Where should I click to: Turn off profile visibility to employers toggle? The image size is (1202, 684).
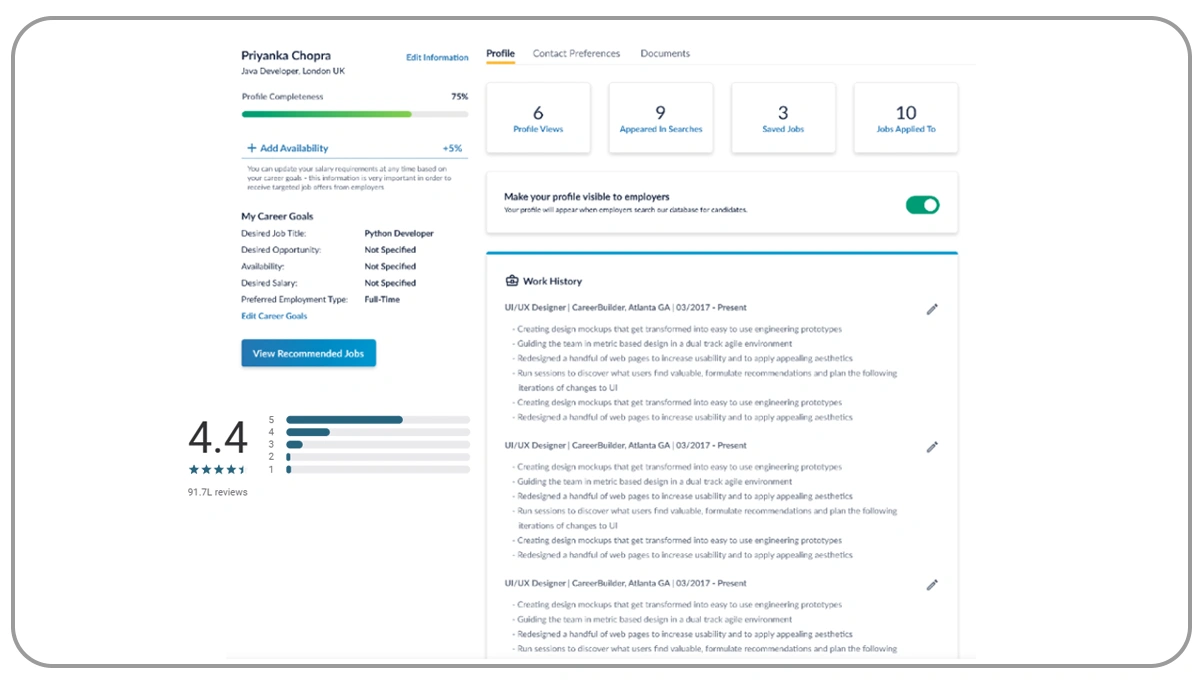[922, 205]
